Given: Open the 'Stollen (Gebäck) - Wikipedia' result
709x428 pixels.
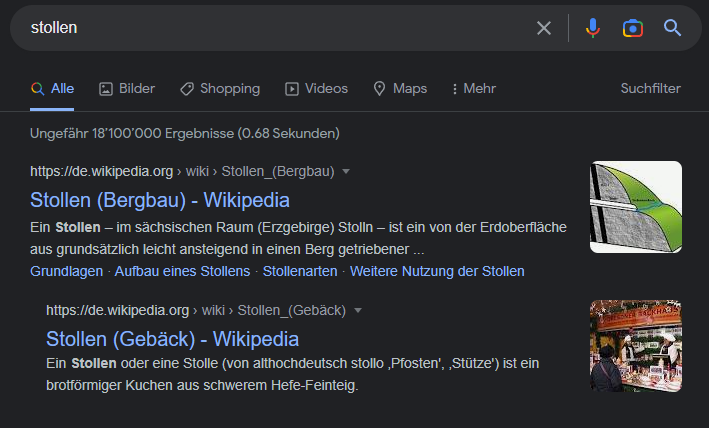Looking at the screenshot, I should point(172,339).
